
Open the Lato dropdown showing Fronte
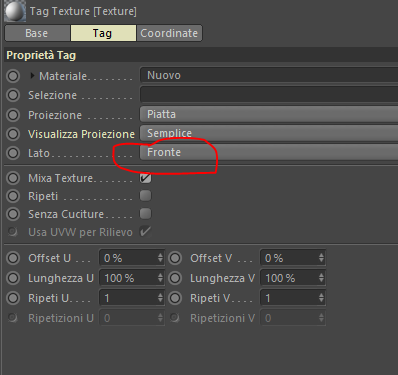[x=269, y=152]
